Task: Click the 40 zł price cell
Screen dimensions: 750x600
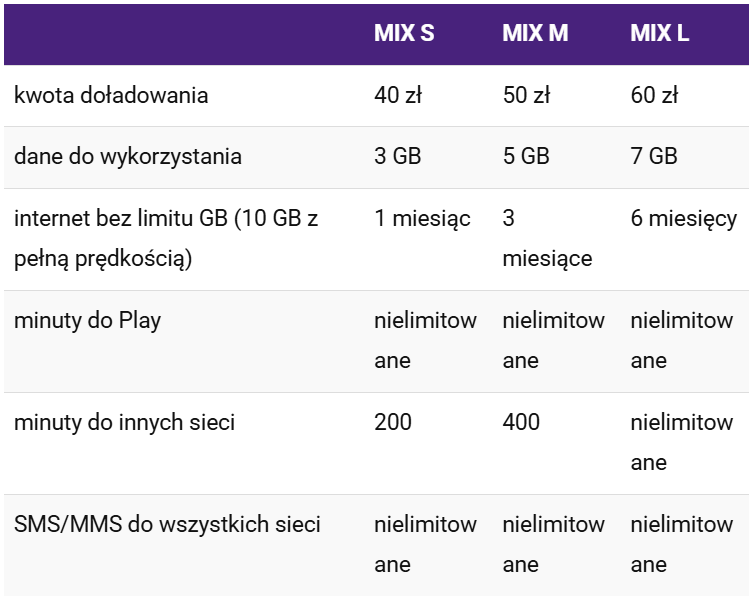Action: [398, 96]
